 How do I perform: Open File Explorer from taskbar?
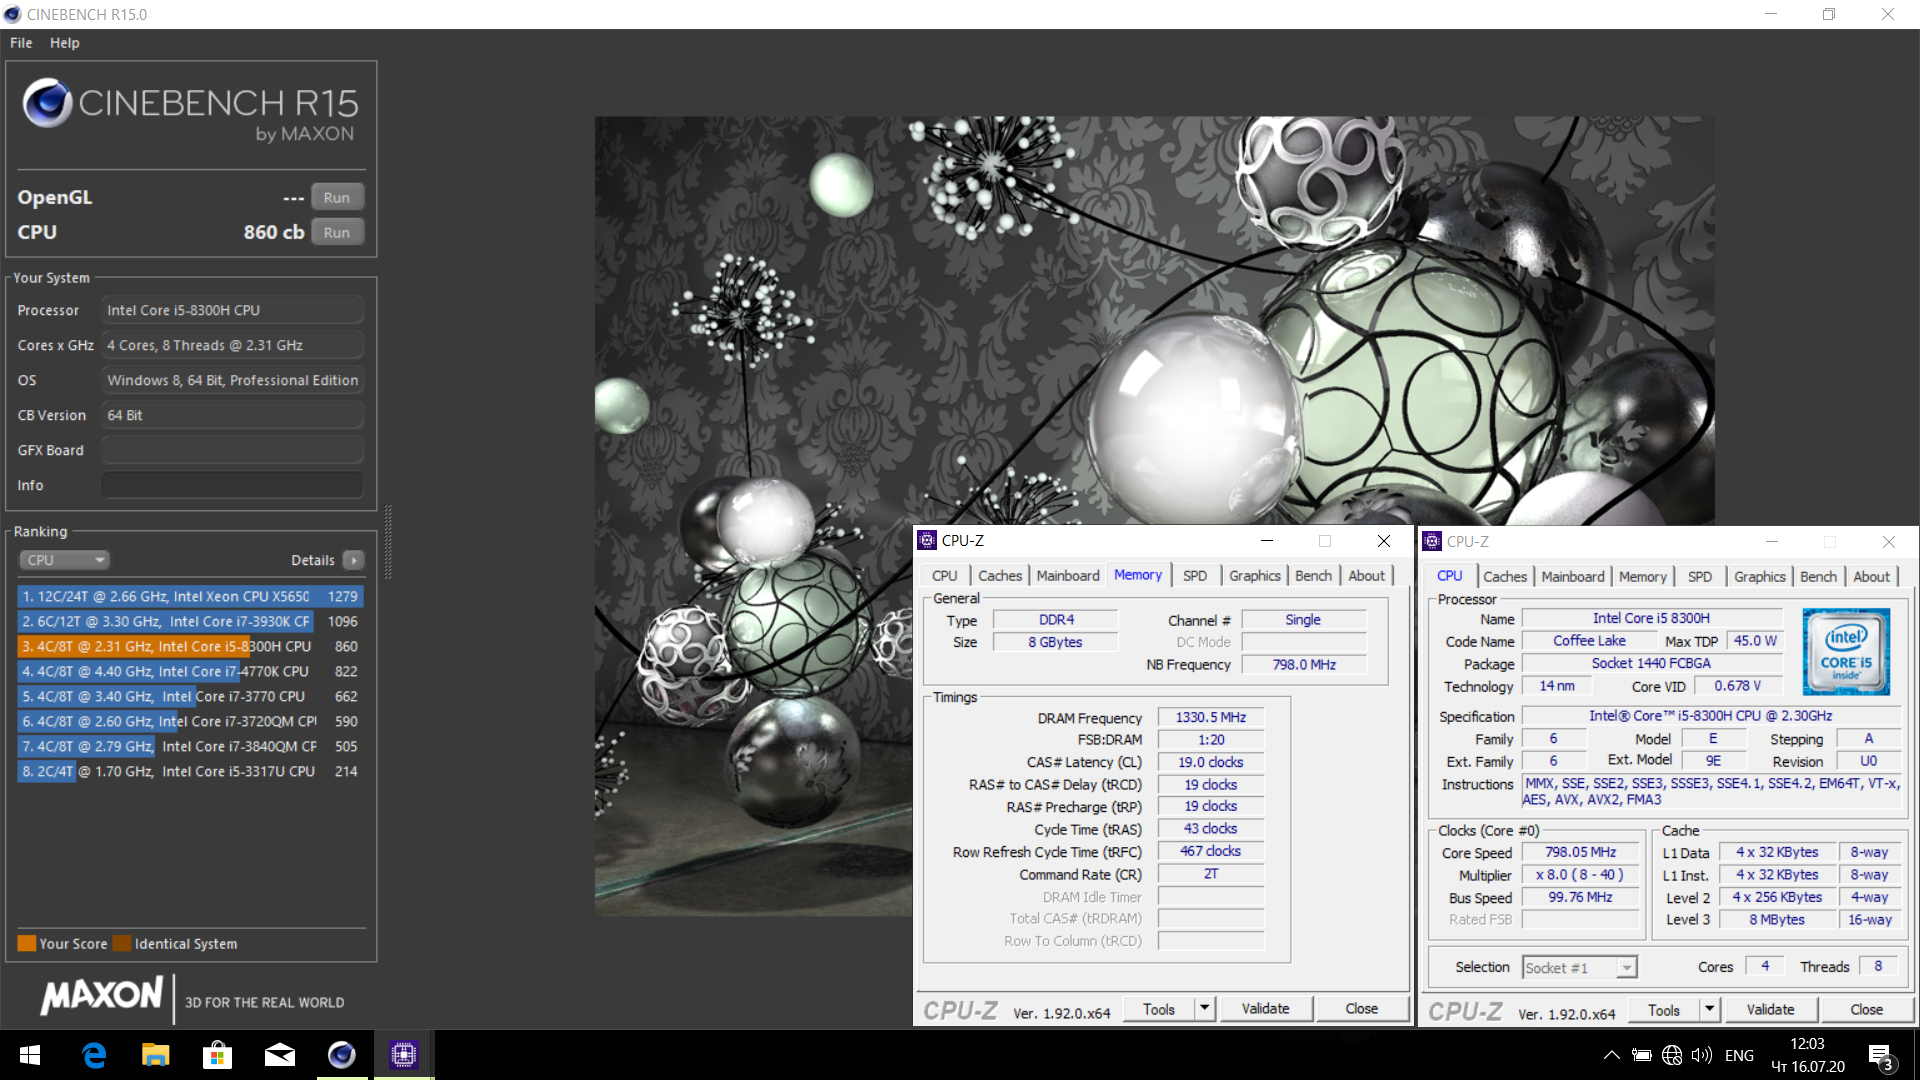pos(155,1055)
